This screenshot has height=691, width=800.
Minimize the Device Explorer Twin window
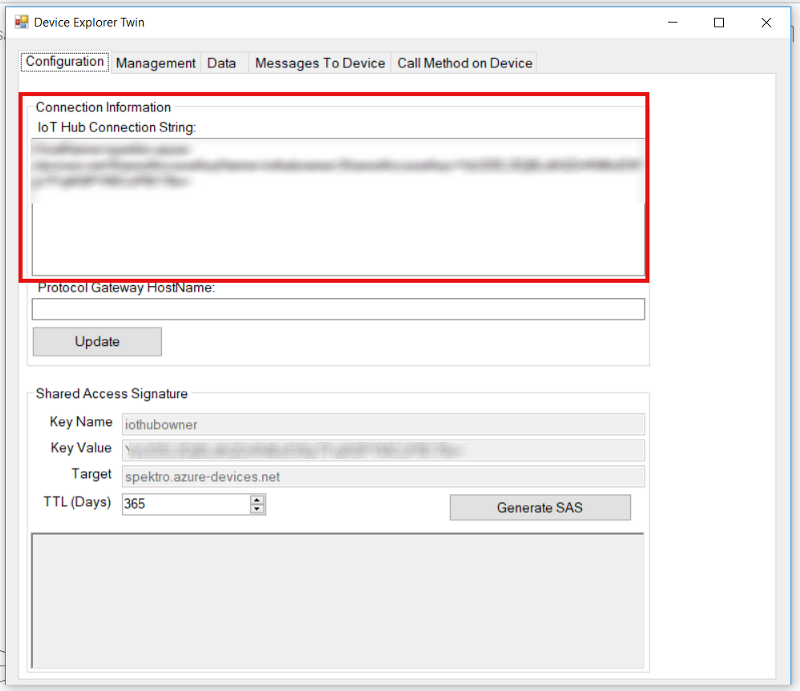(672, 22)
